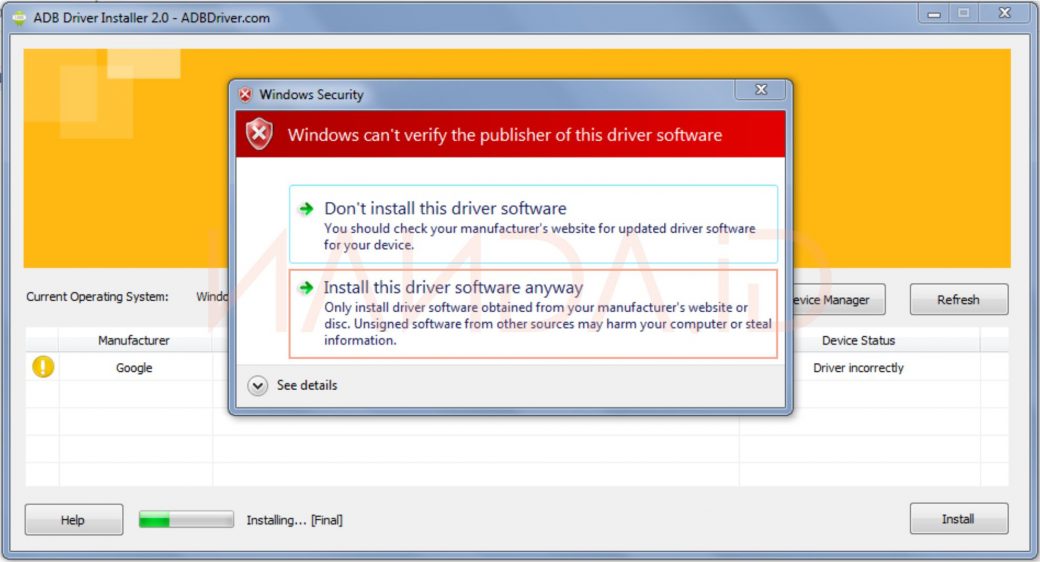The image size is (1040, 562).
Task: Click the Install button at bottom right
Action: coord(958,519)
